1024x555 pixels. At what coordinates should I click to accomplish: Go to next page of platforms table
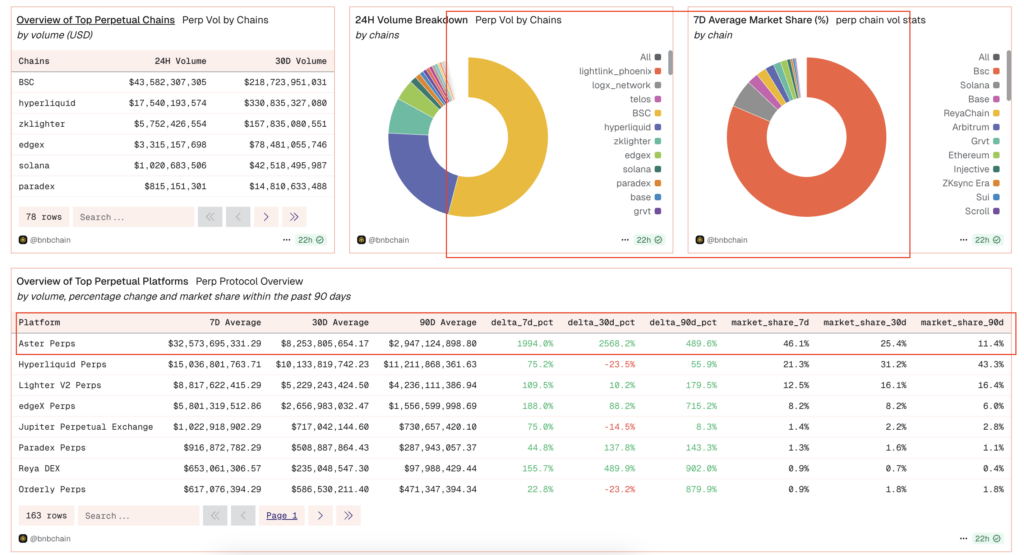(x=319, y=515)
